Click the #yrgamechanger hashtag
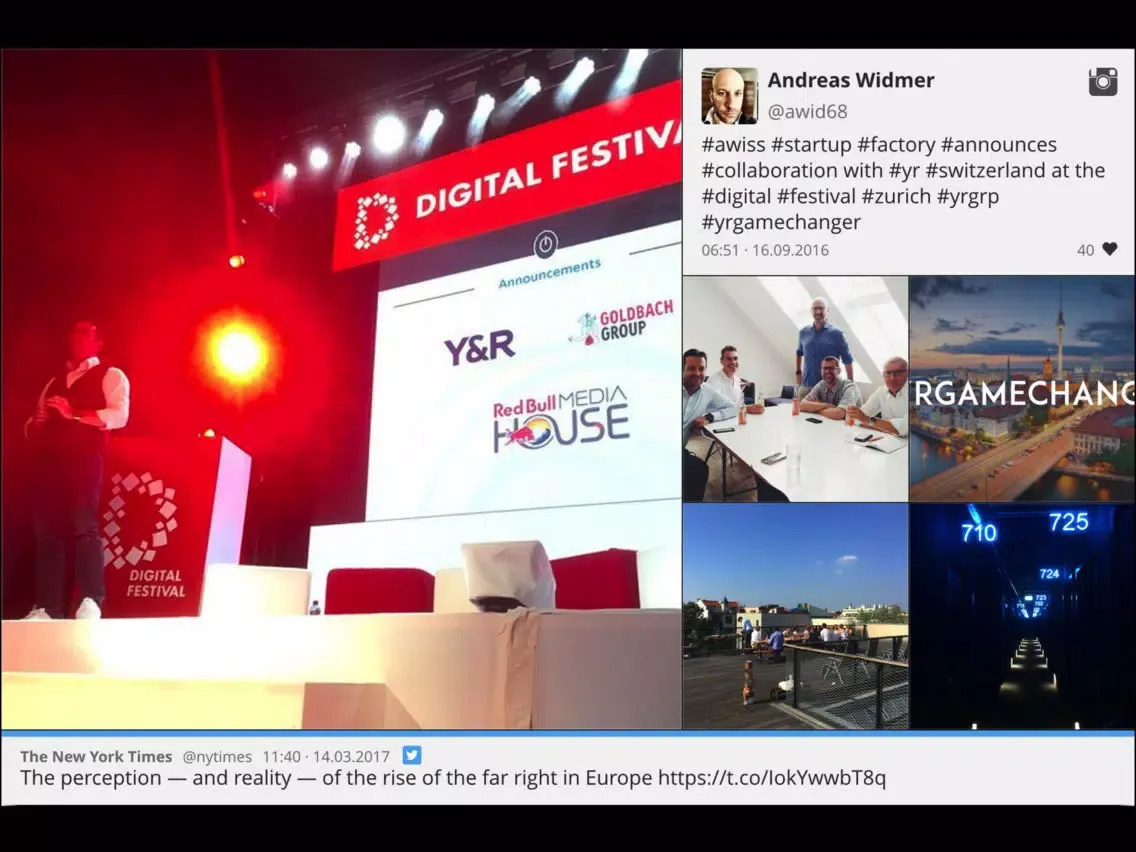The image size is (1136, 852). (781, 222)
